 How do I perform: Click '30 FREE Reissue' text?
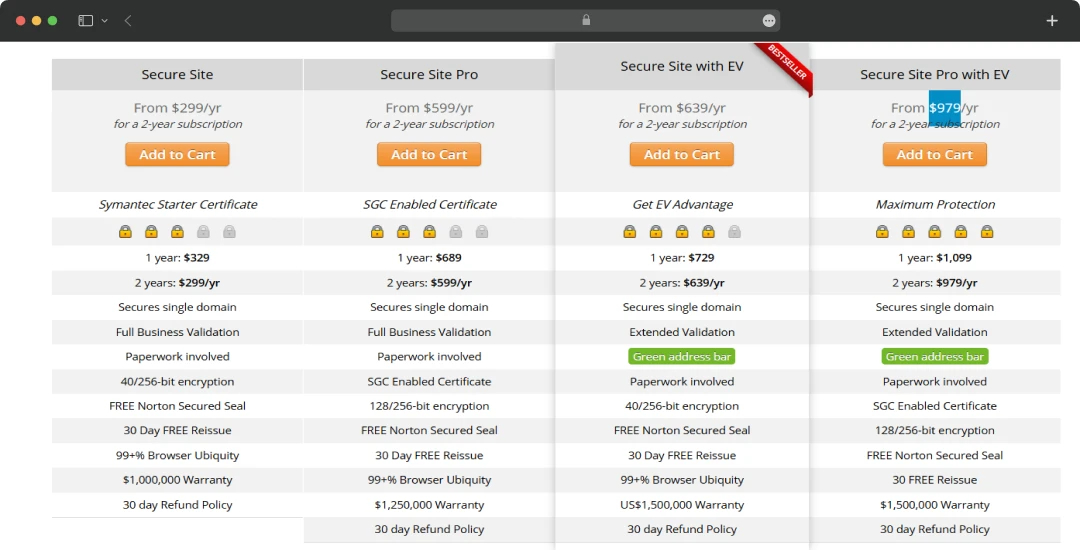tap(935, 480)
